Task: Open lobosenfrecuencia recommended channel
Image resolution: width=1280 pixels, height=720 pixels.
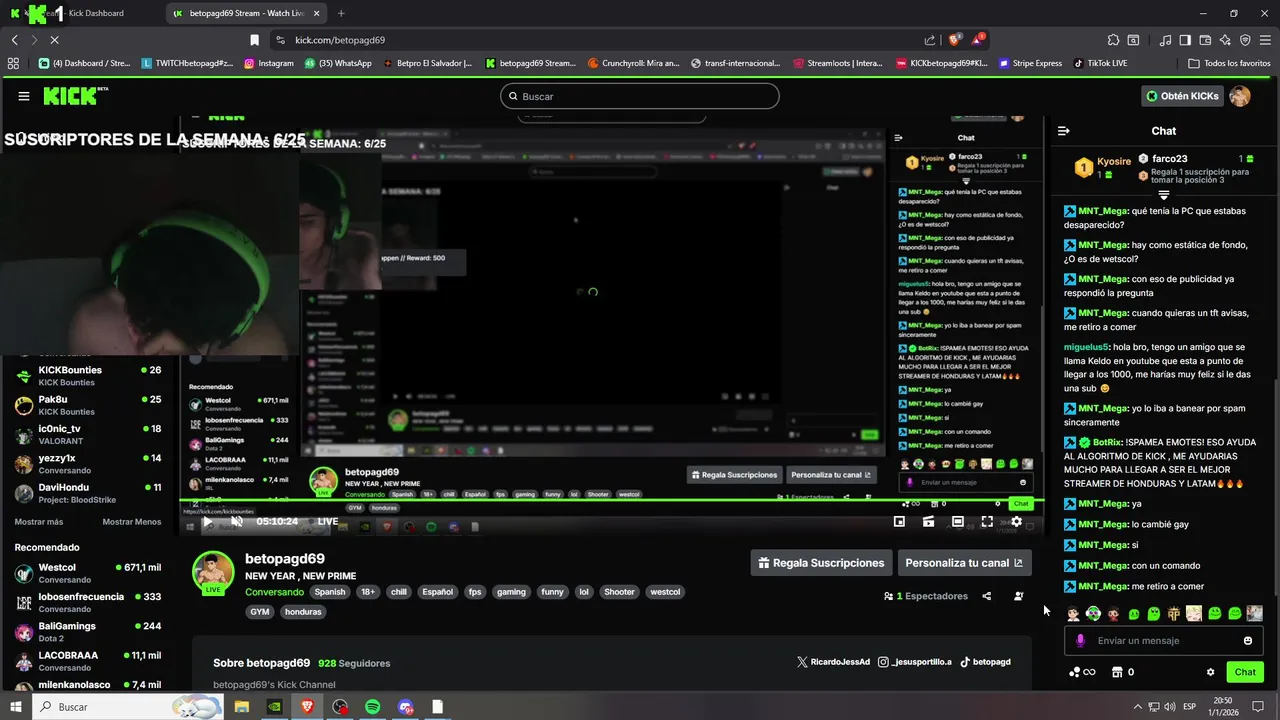Action: [88, 602]
